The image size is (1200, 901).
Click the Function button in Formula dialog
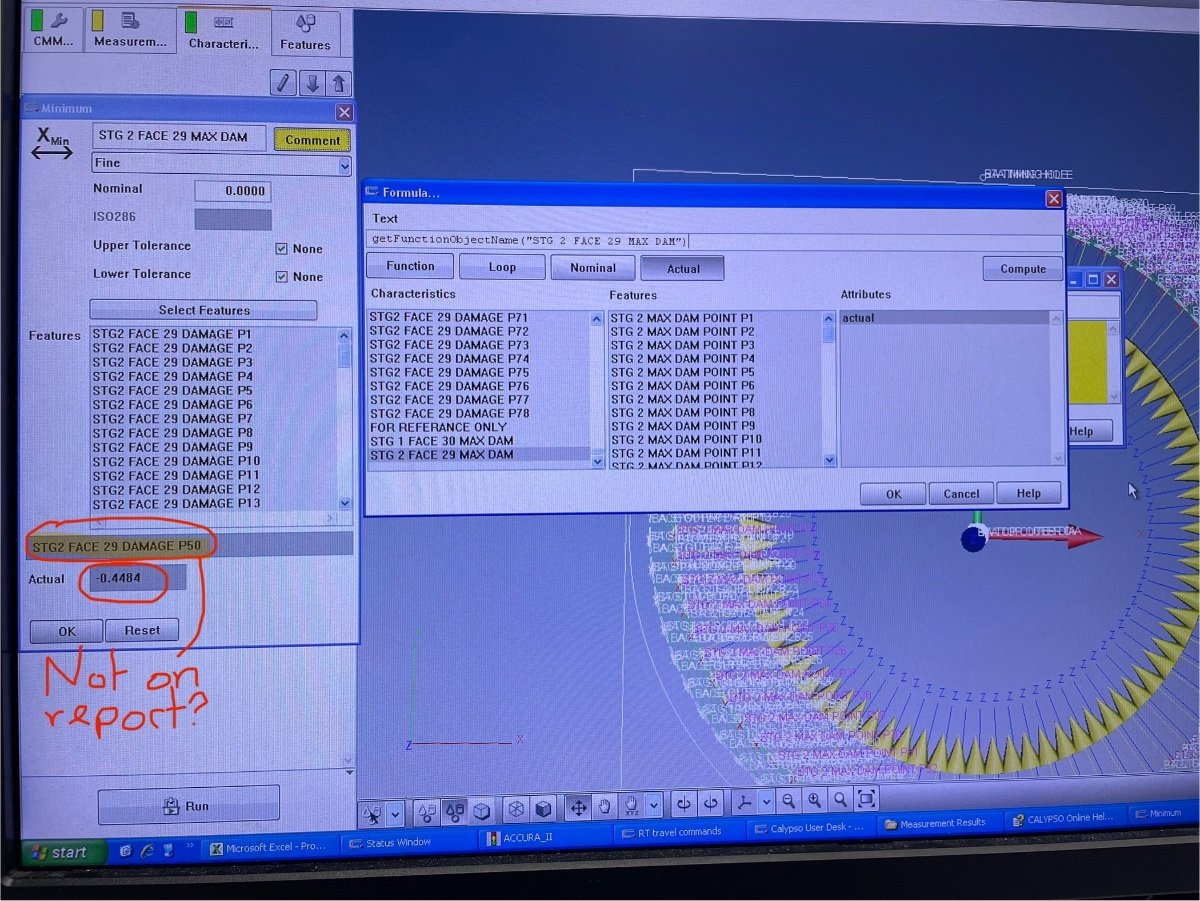(x=410, y=266)
